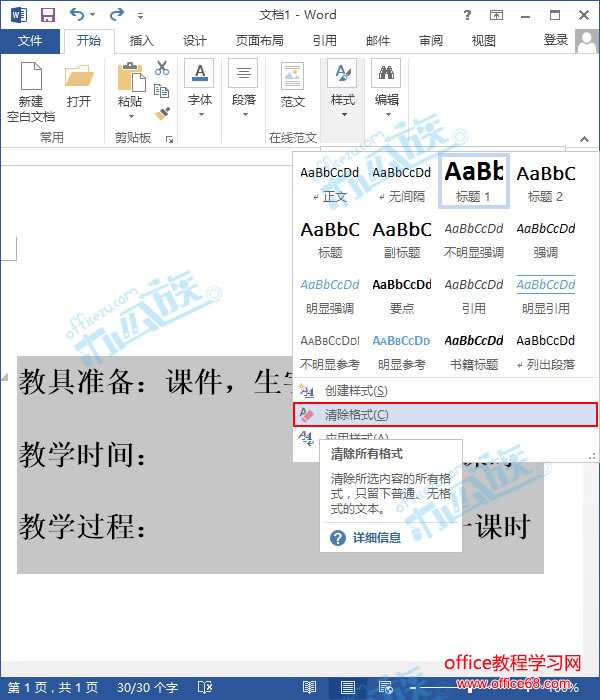Click the Cut scissors icon

coord(162,68)
